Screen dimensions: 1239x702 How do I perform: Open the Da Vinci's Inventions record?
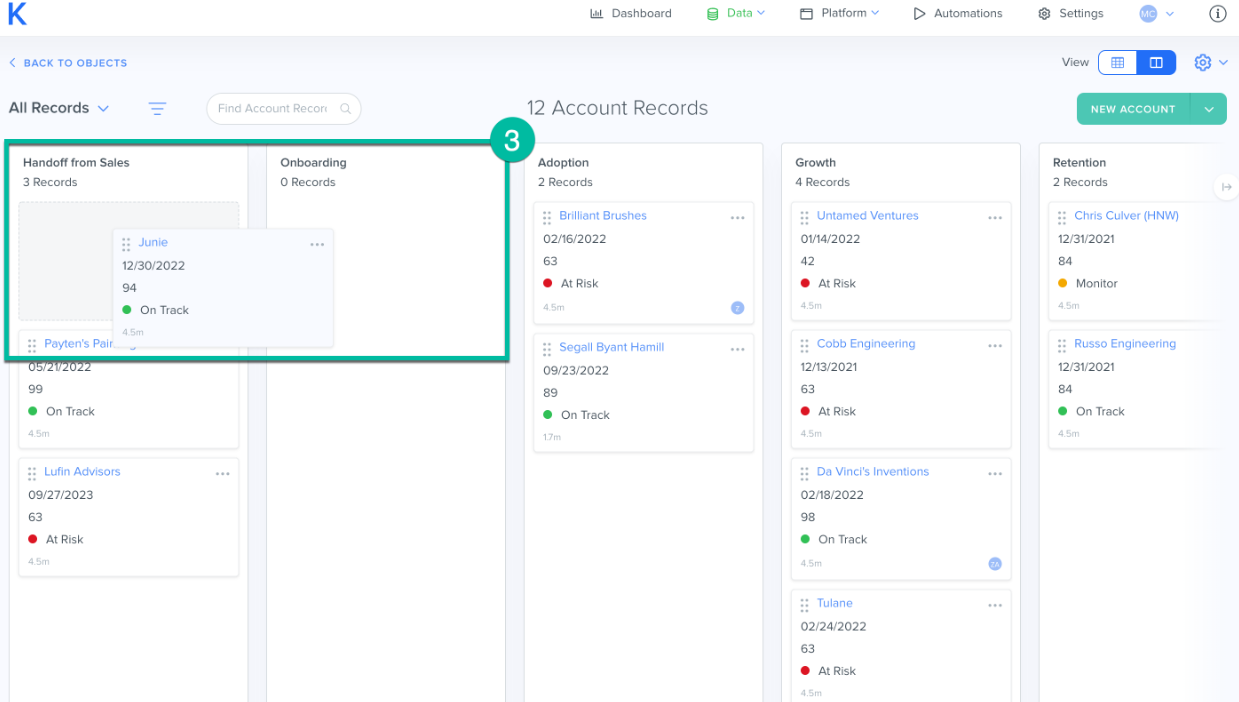pyautogui.click(x=873, y=471)
